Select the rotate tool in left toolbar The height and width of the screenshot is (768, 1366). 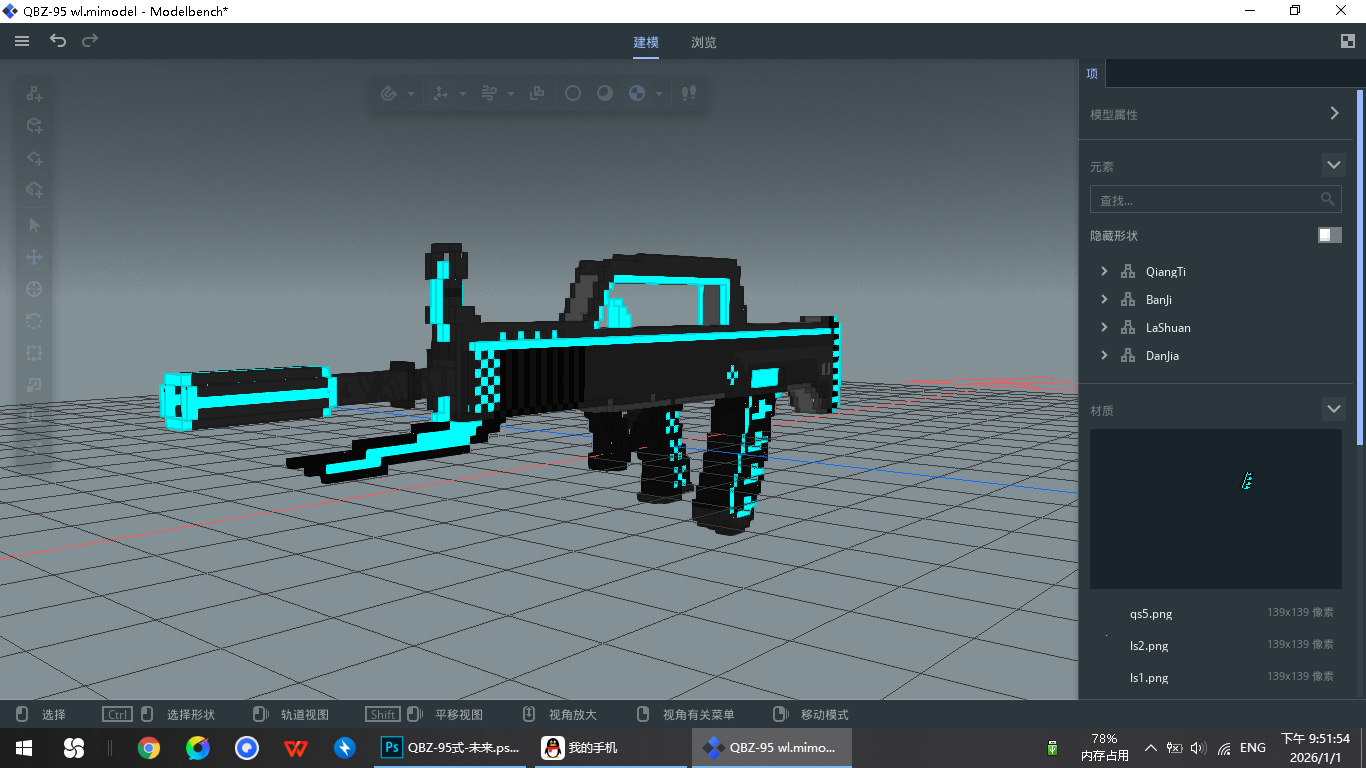point(34,321)
